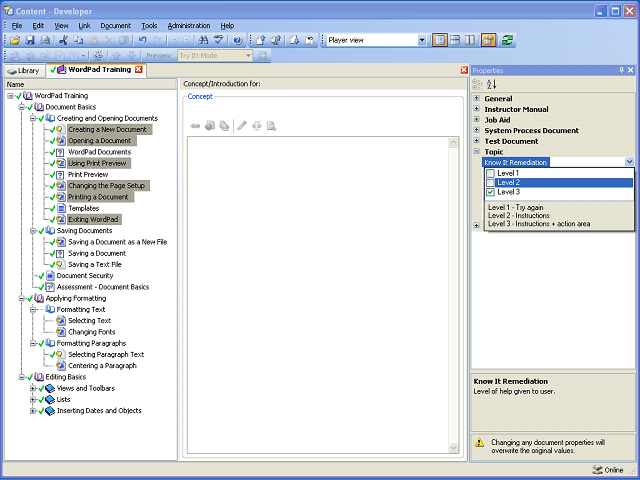Select the vertical split layout icon
The image size is (640, 480).
coord(470,40)
